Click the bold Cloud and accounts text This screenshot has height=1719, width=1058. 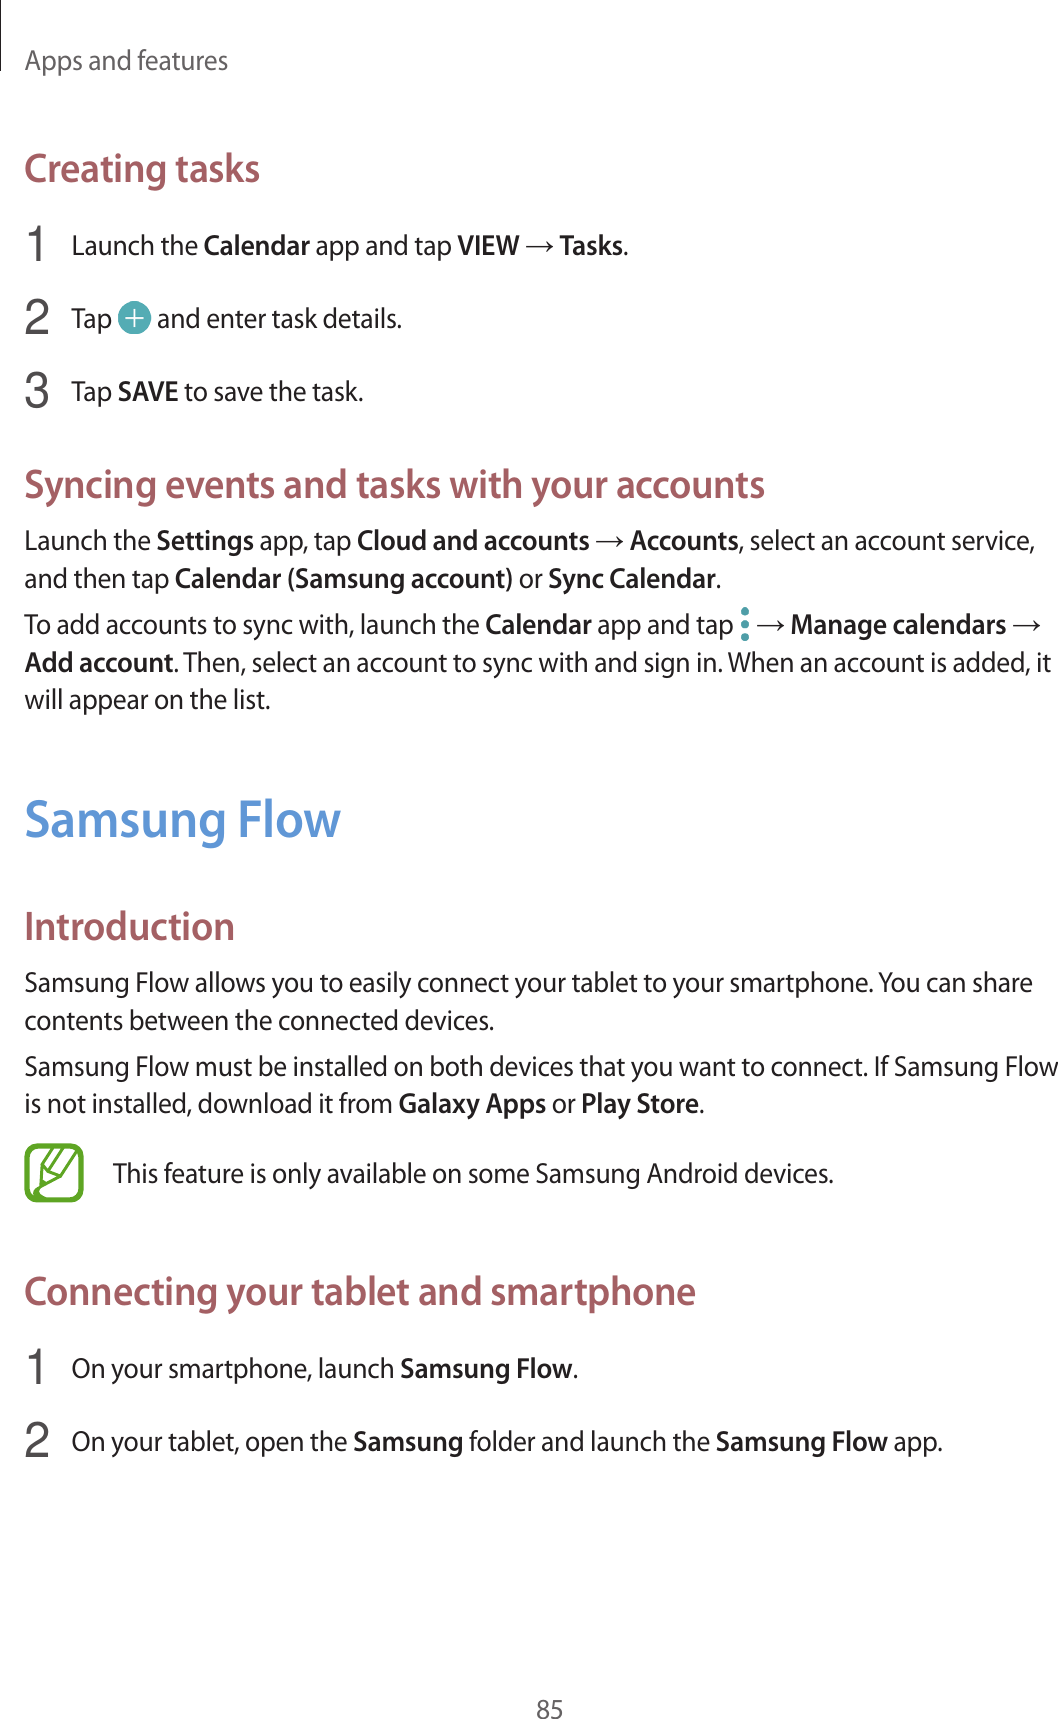point(473,541)
